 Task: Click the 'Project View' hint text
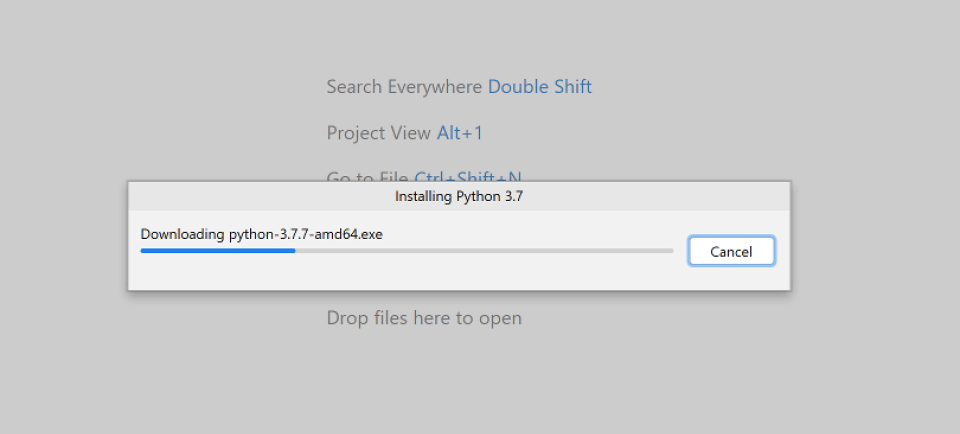pos(378,133)
